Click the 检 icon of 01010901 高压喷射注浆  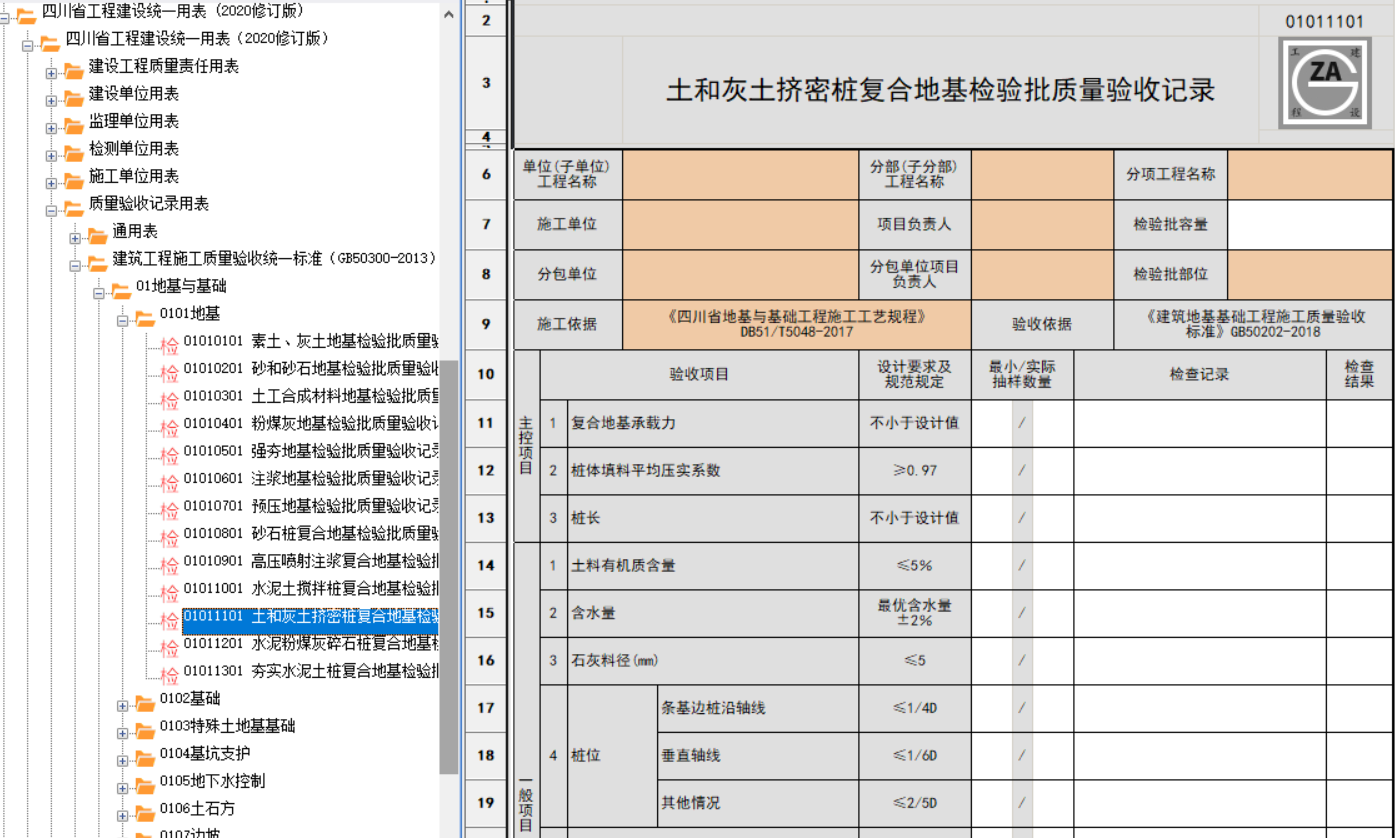pos(169,565)
